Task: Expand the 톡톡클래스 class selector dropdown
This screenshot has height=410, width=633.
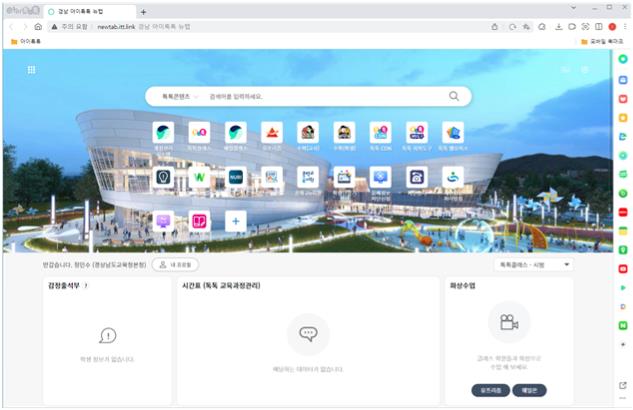Action: [534, 265]
